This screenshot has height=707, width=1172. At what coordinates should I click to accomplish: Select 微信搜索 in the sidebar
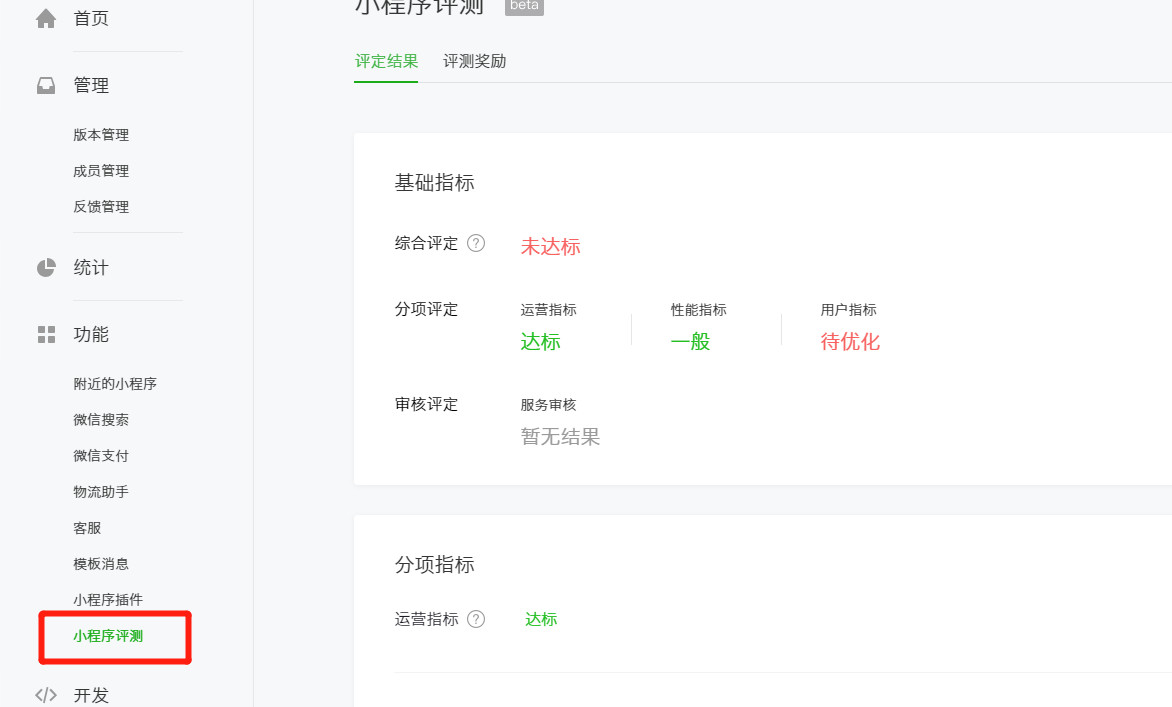(101, 419)
